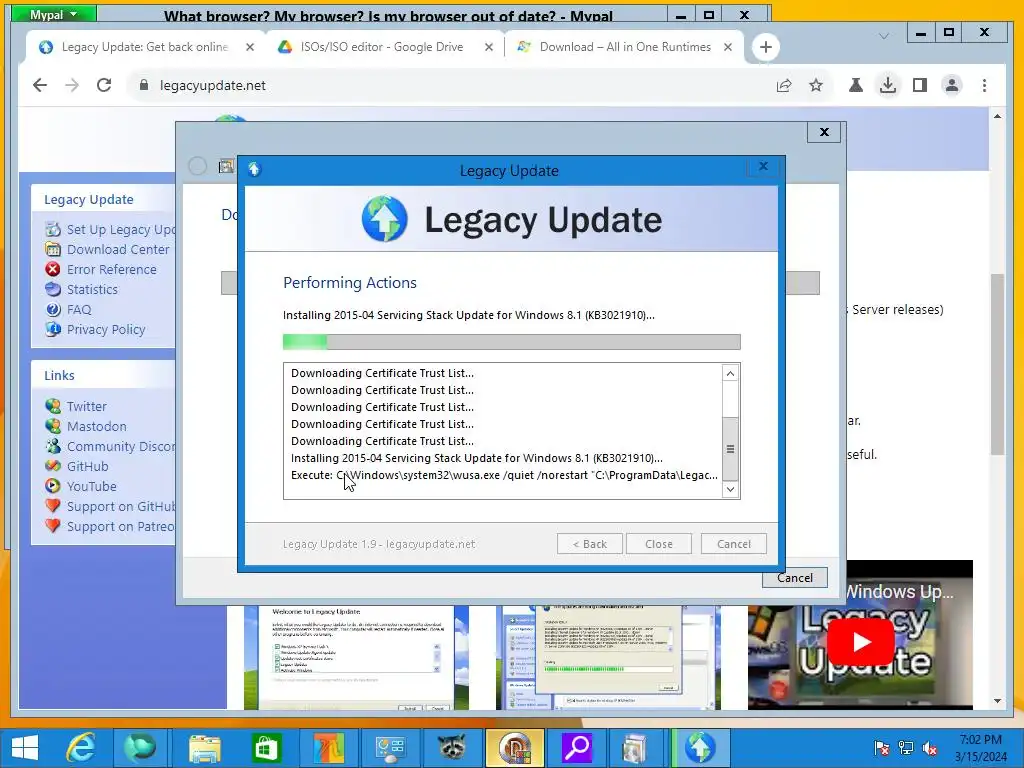1024x768 pixels.
Task: Open Error Reference red X icon
Action: coord(53,269)
